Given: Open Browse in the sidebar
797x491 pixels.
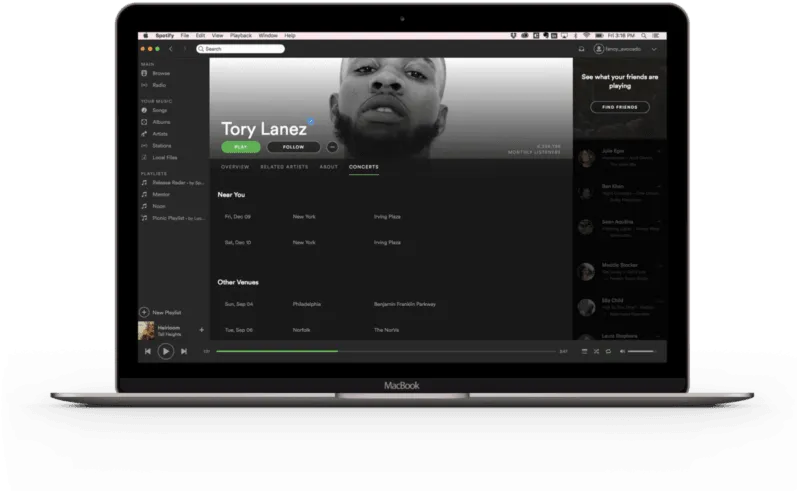Looking at the screenshot, I should [x=161, y=73].
